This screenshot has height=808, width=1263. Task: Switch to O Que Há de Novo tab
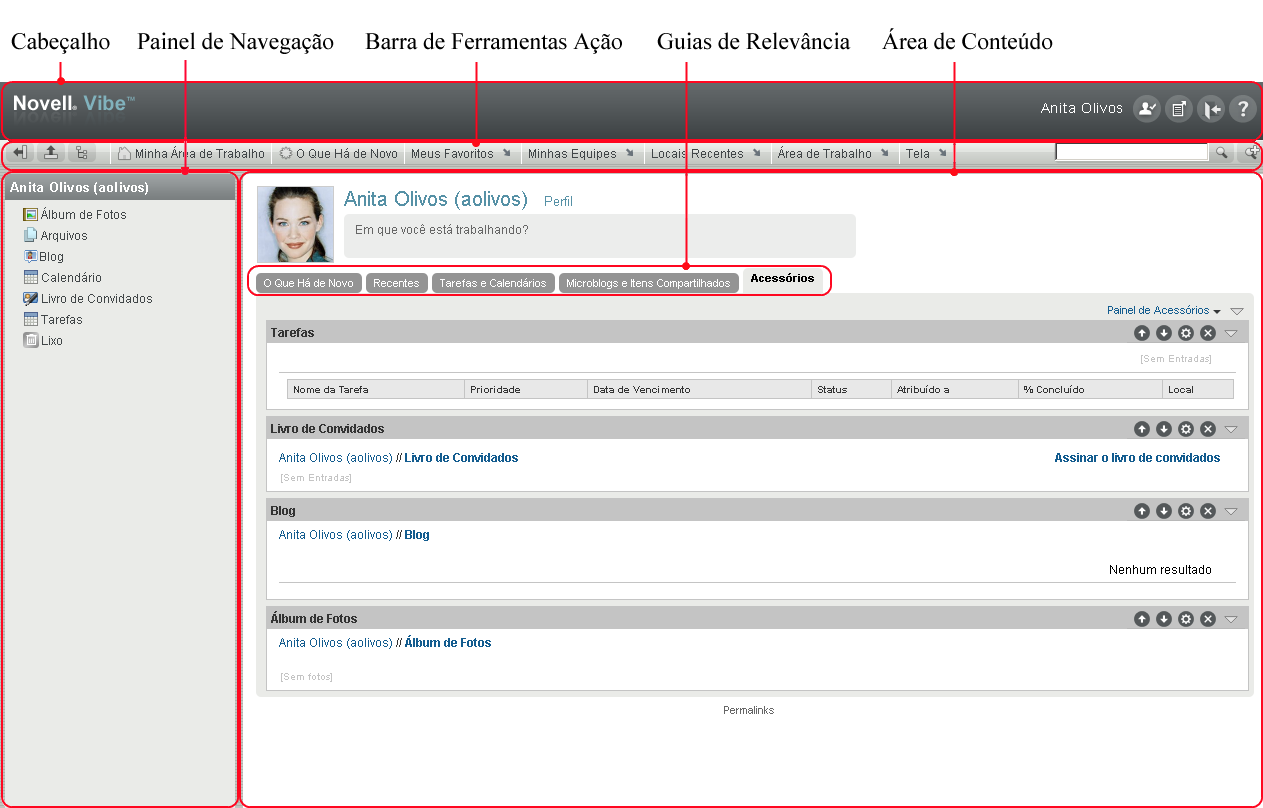point(309,283)
